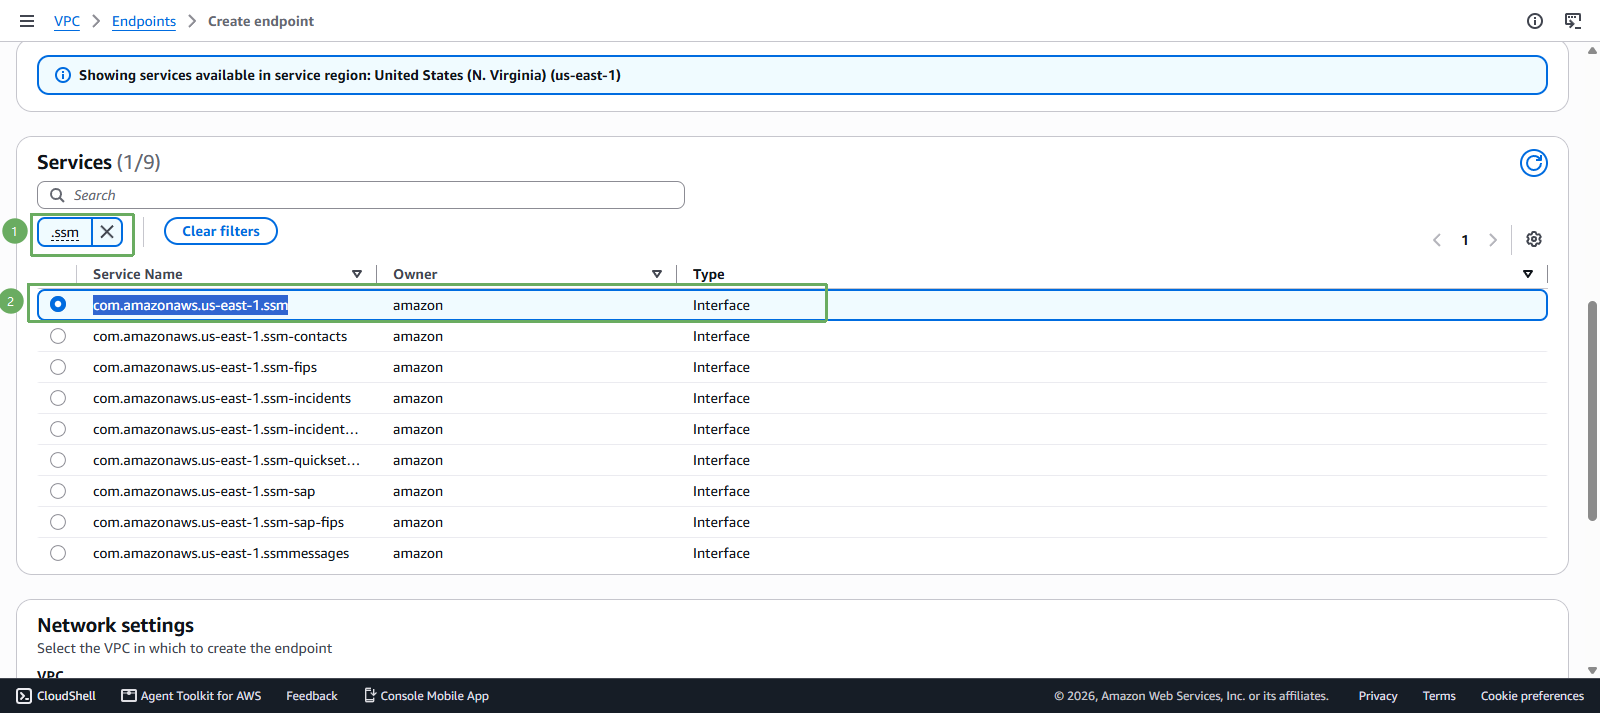This screenshot has height=713, width=1600.
Task: Open the hamburger navigation menu
Action: point(27,21)
